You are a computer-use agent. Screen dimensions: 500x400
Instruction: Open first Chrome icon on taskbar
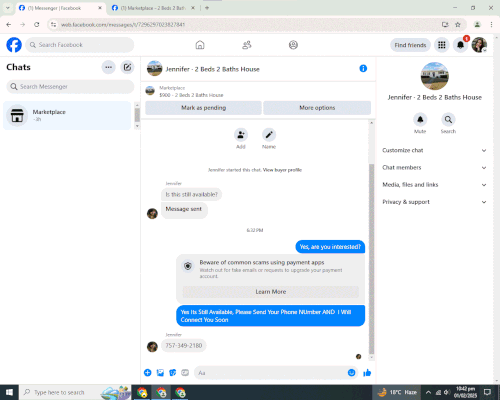(142, 392)
